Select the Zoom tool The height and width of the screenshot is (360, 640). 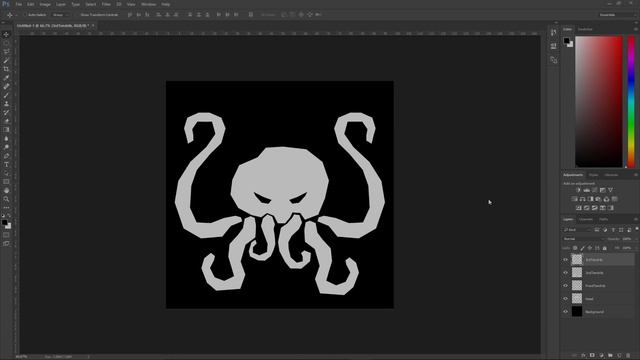(x=6, y=199)
